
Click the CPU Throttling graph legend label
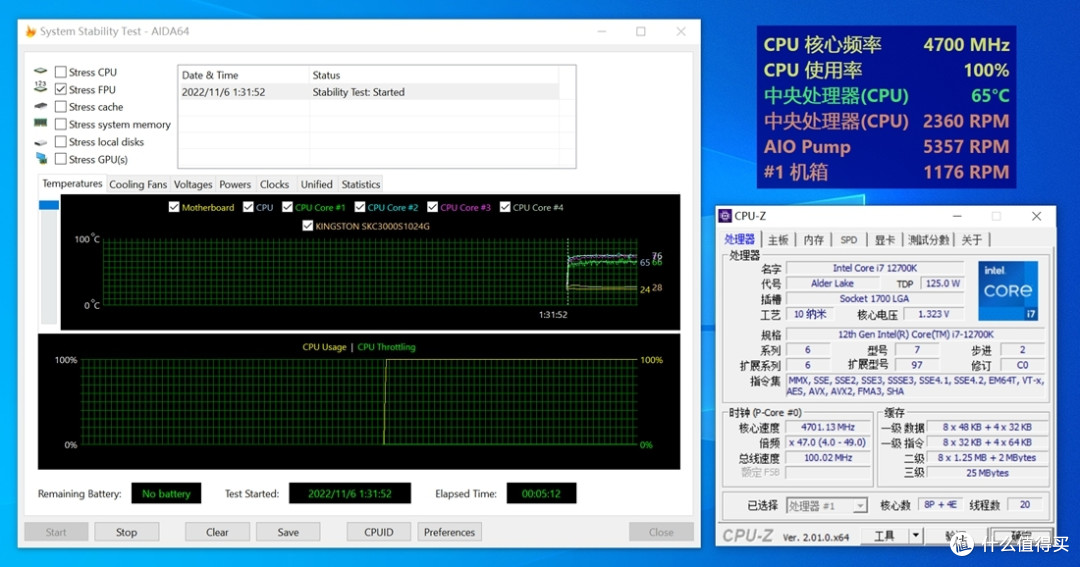coord(386,347)
